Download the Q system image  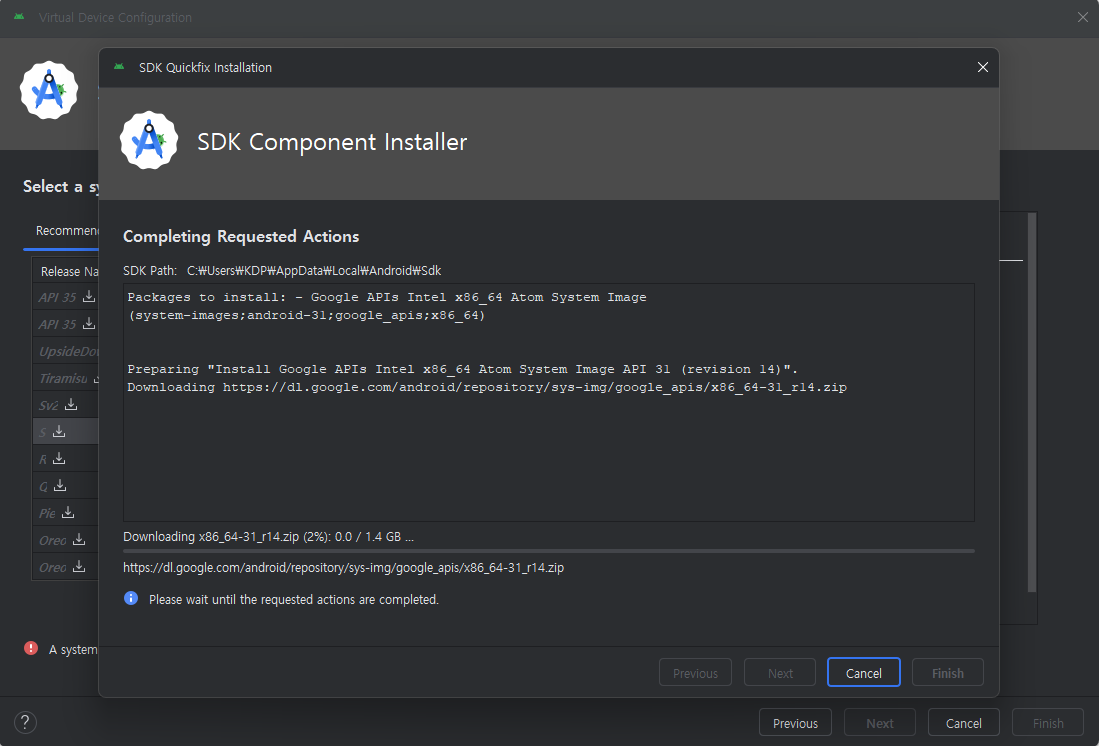pos(60,485)
